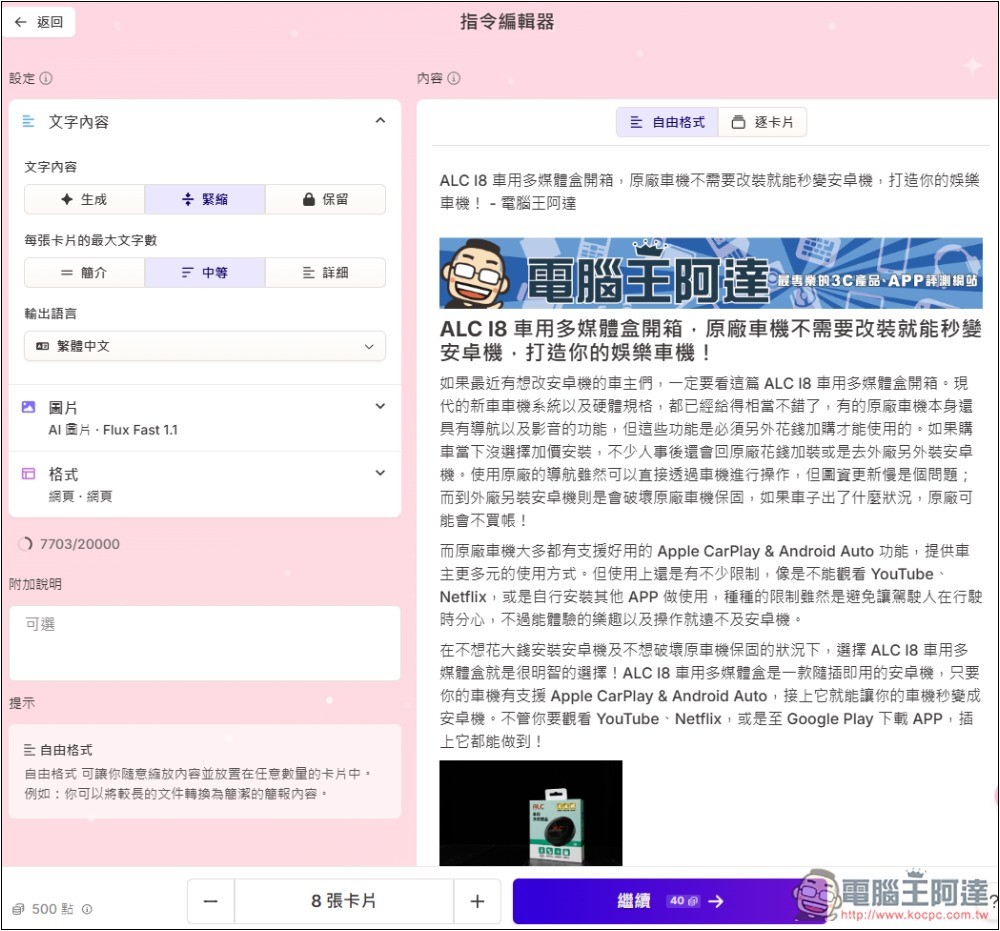
Task: Select the 生成 text content option
Action: [84, 199]
